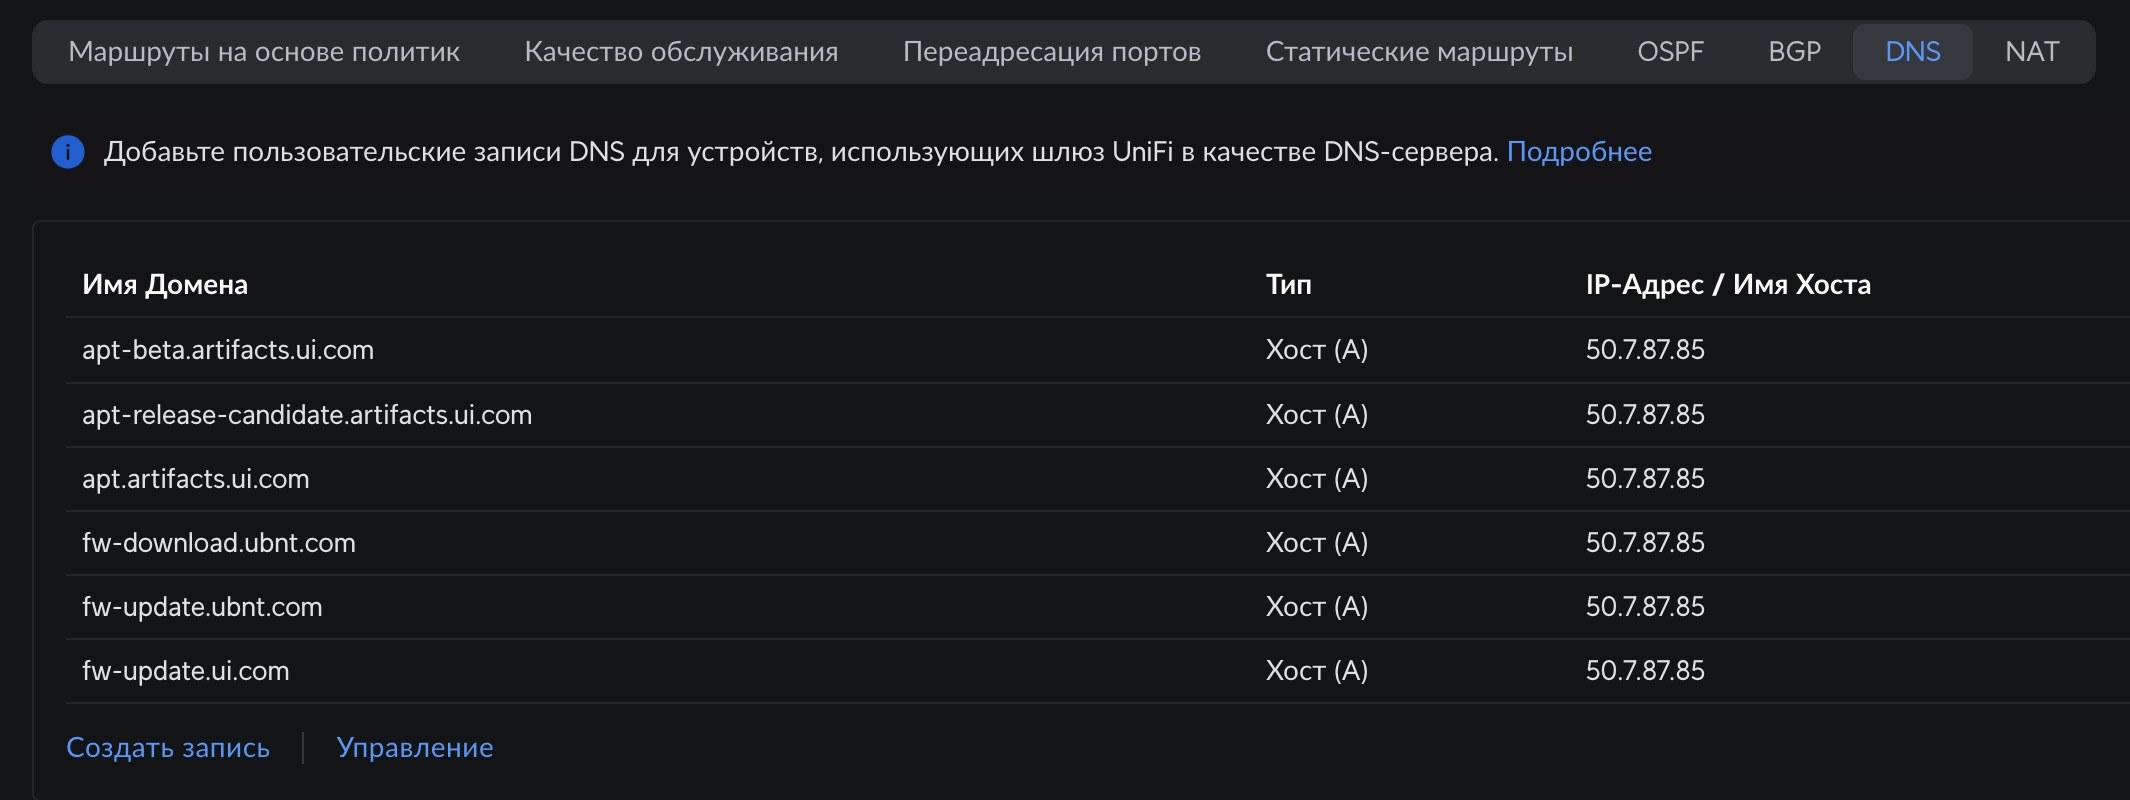Follow the Подробнее link

click(1579, 152)
